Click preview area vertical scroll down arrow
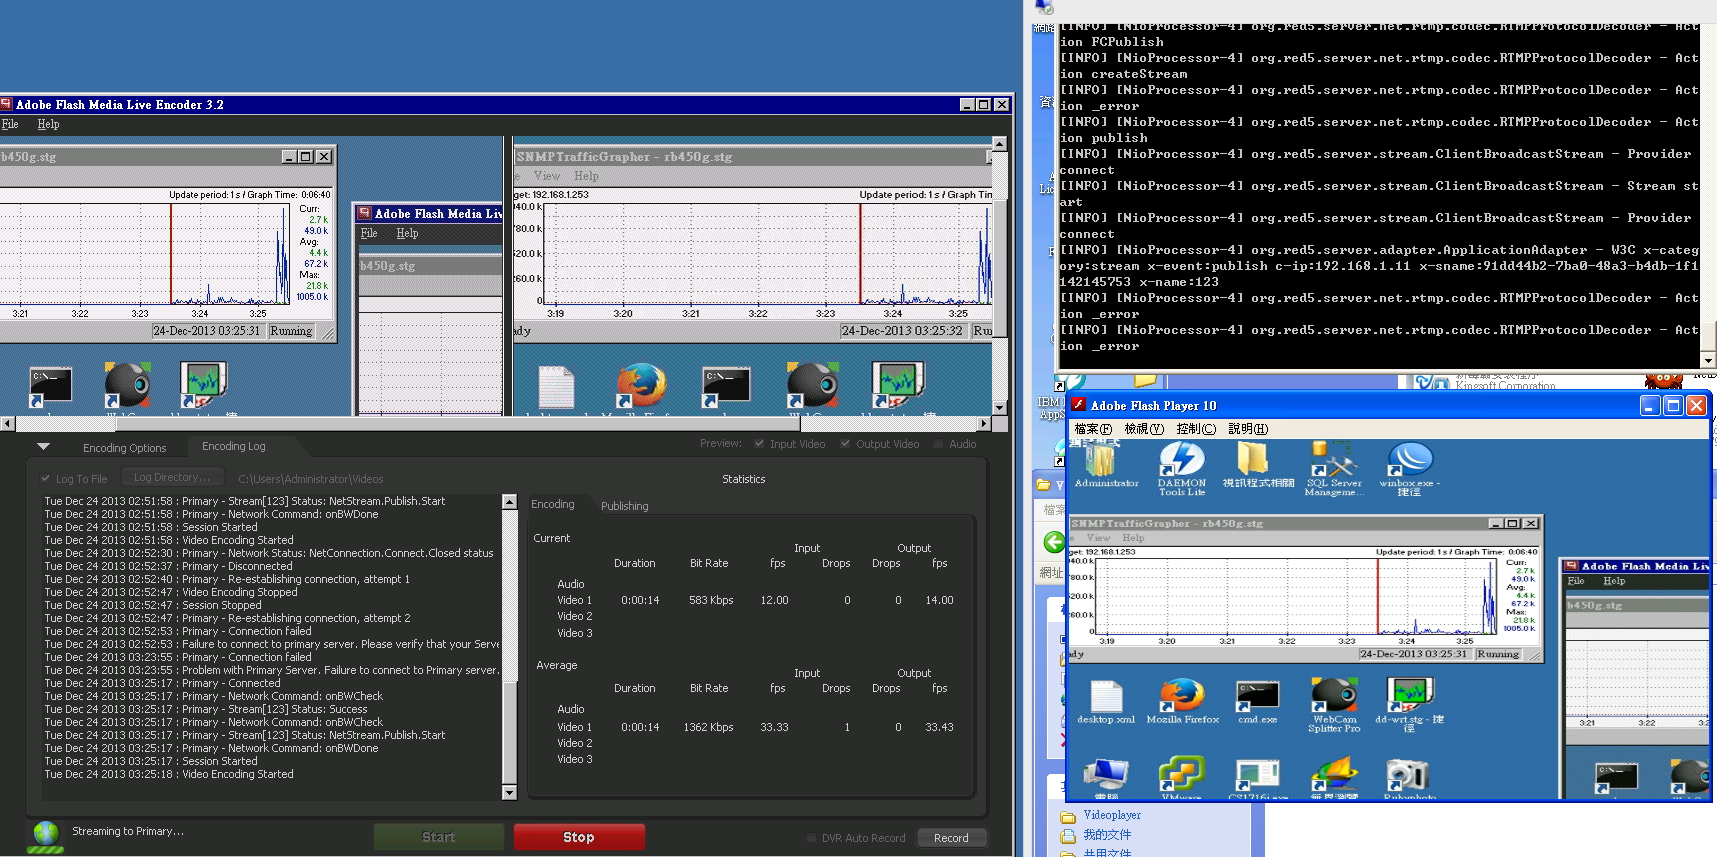This screenshot has width=1717, height=857. coord(999,408)
